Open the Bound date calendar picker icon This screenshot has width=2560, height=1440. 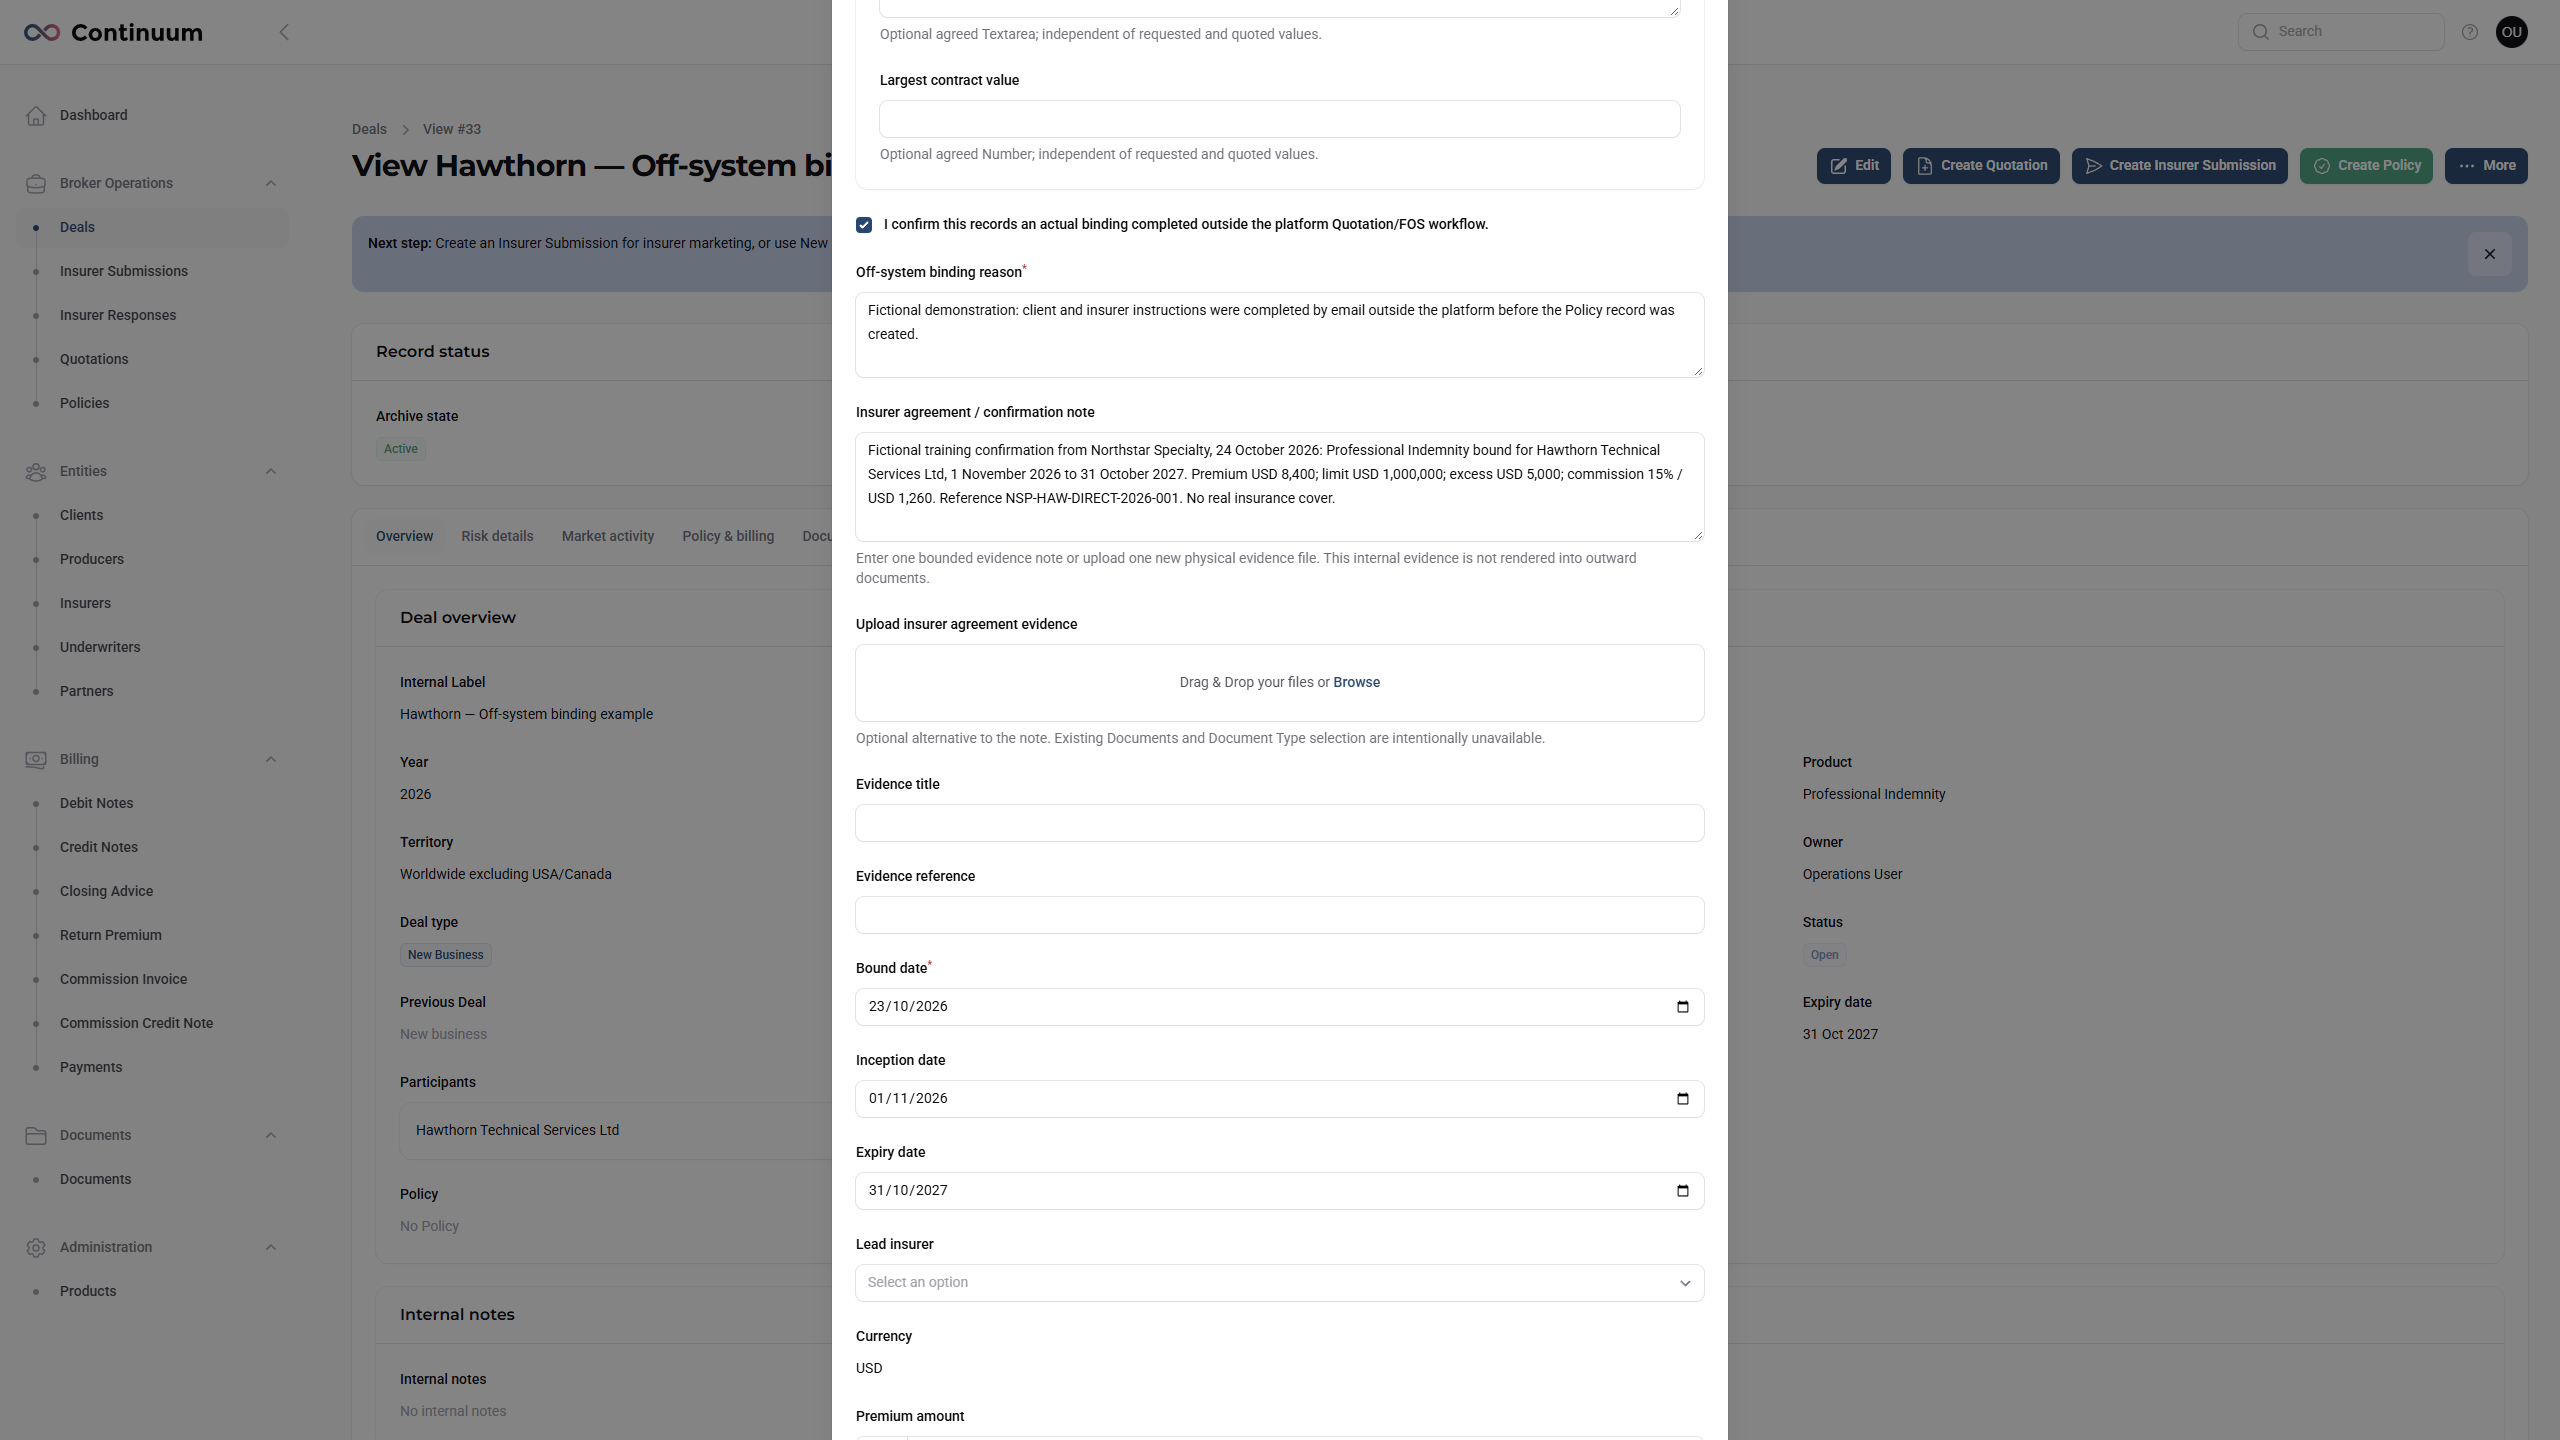coord(1683,1007)
